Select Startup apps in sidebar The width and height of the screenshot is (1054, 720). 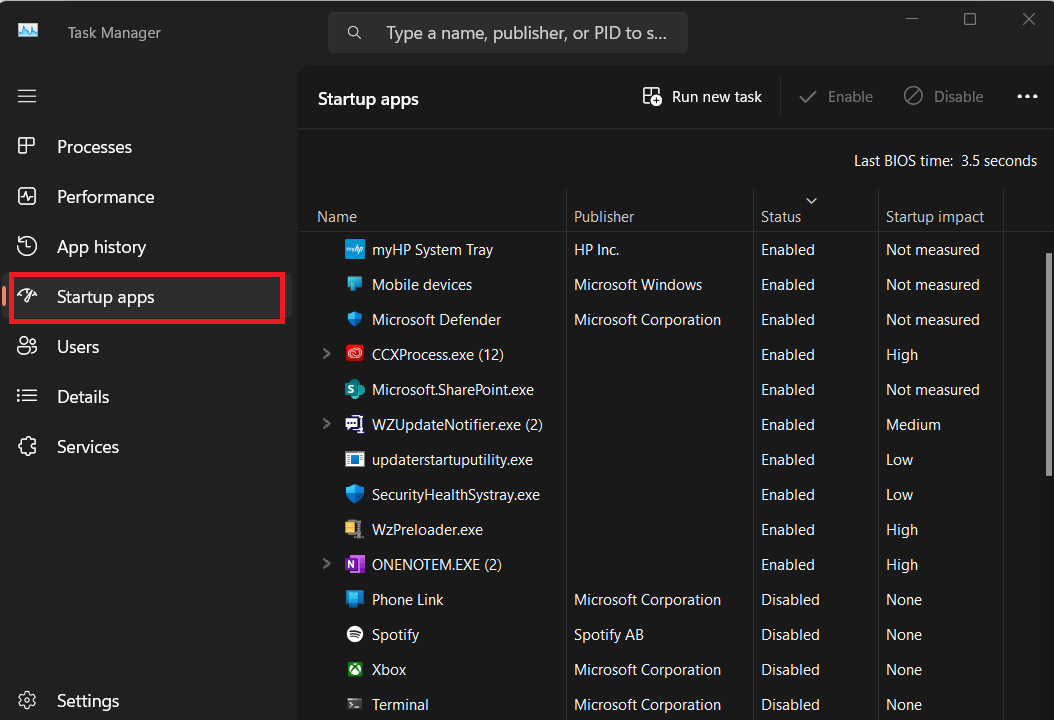click(x=147, y=297)
